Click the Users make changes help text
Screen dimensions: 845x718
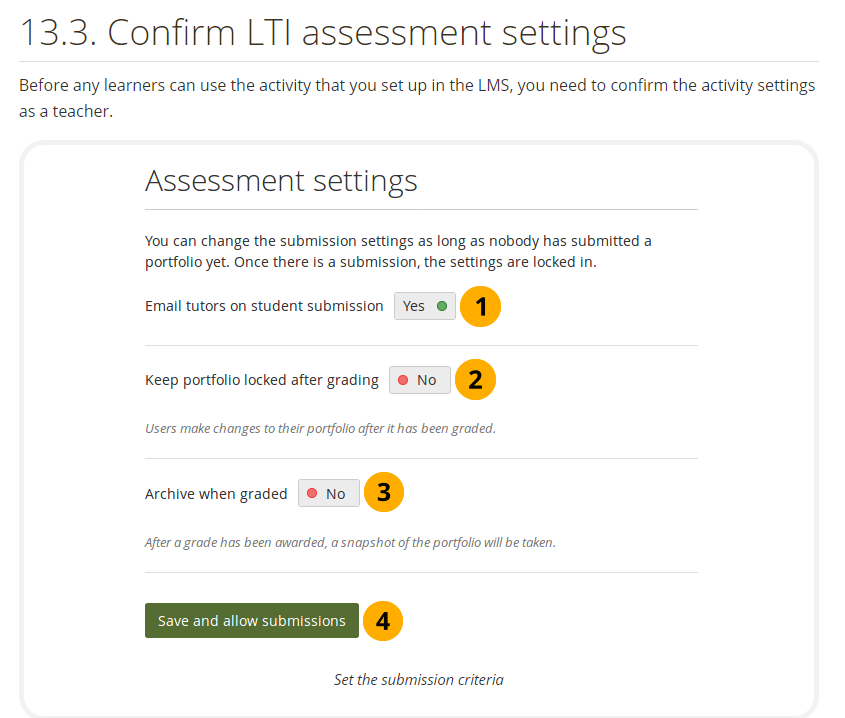[x=320, y=429]
